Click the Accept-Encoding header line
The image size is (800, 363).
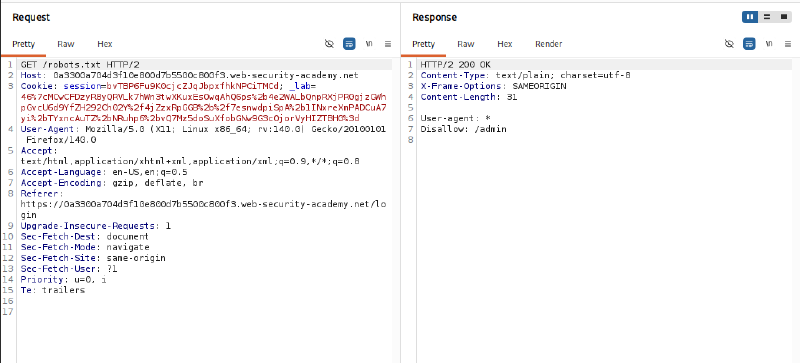(112, 183)
